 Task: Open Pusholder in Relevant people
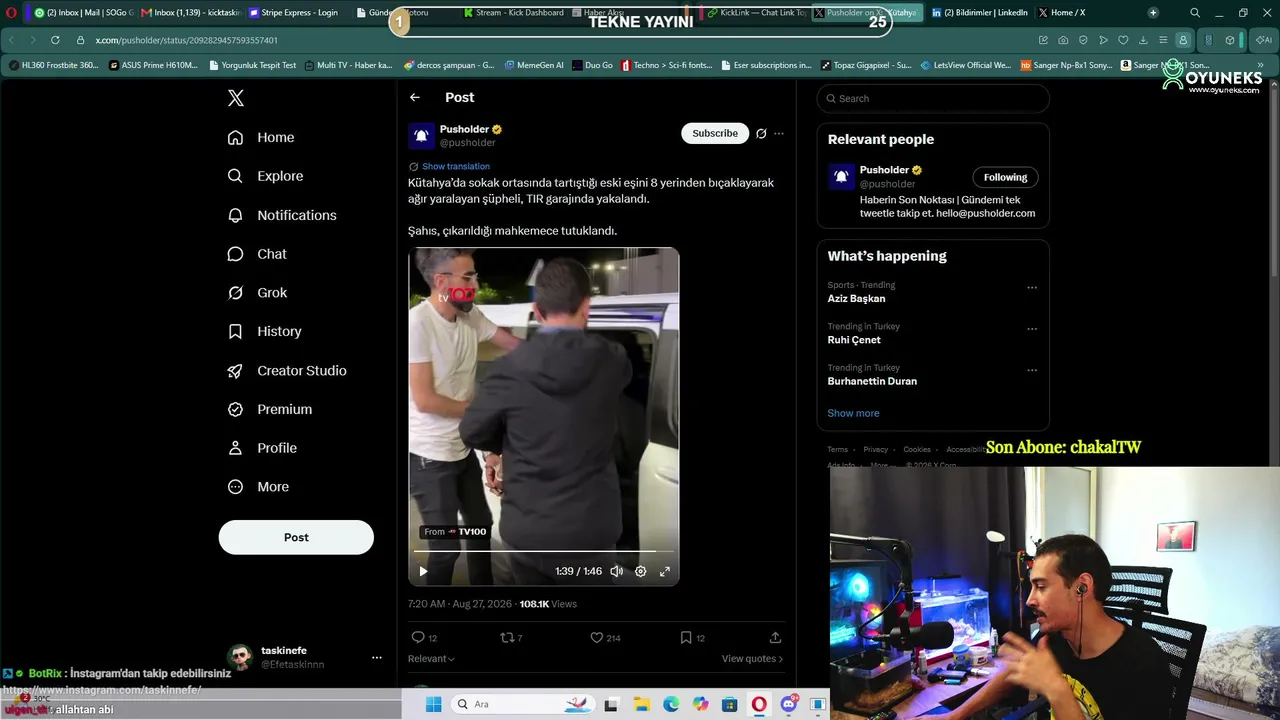click(x=885, y=170)
